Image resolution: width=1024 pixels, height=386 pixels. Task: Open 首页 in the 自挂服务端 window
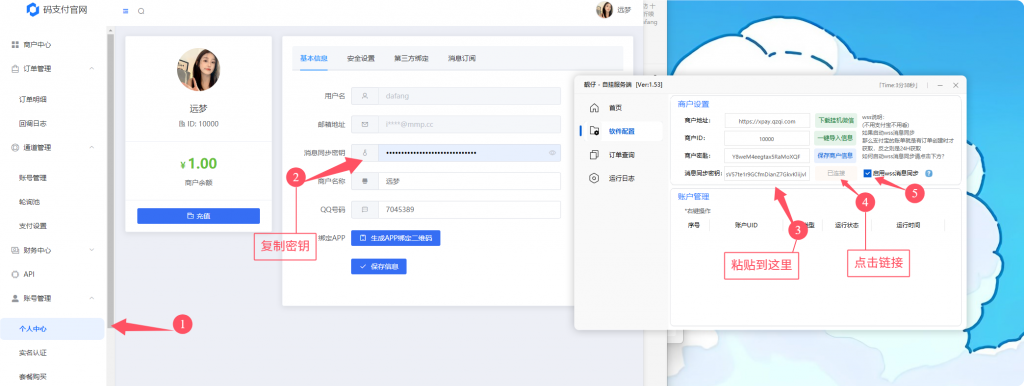pos(615,108)
